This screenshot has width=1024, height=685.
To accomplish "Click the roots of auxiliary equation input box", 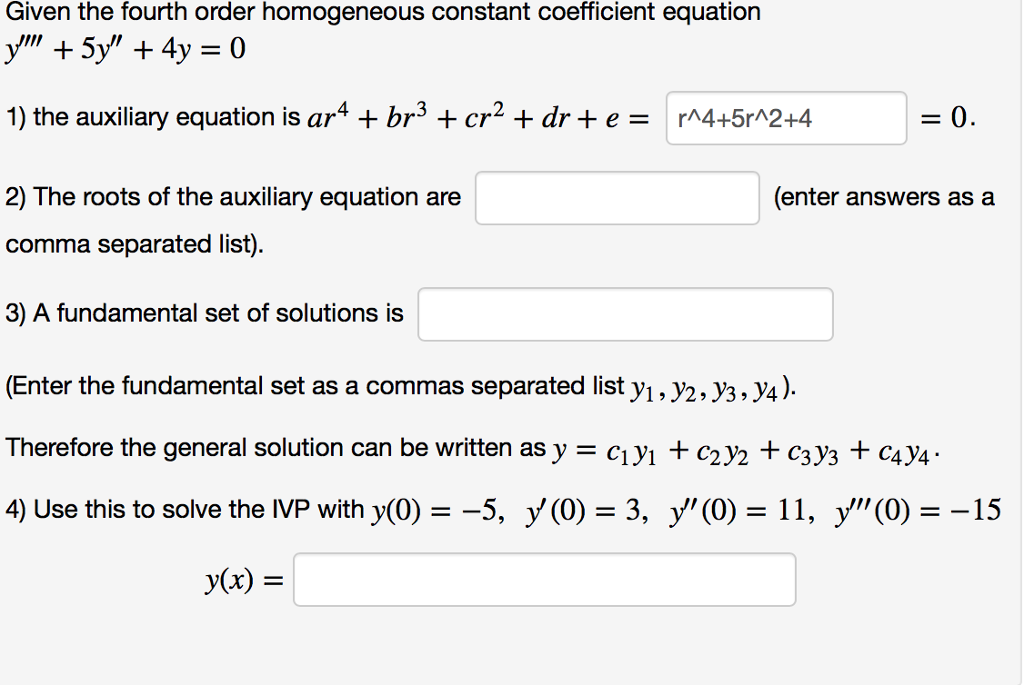I will tap(616, 198).
